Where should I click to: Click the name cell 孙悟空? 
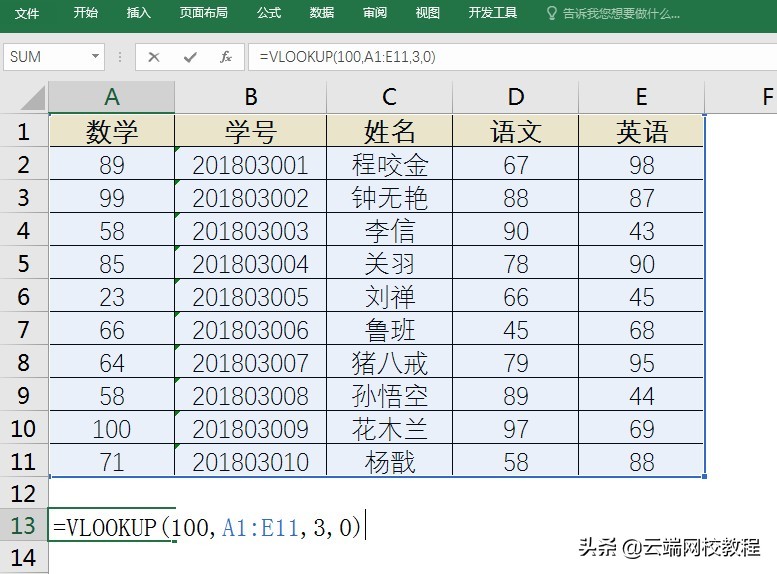tap(389, 396)
